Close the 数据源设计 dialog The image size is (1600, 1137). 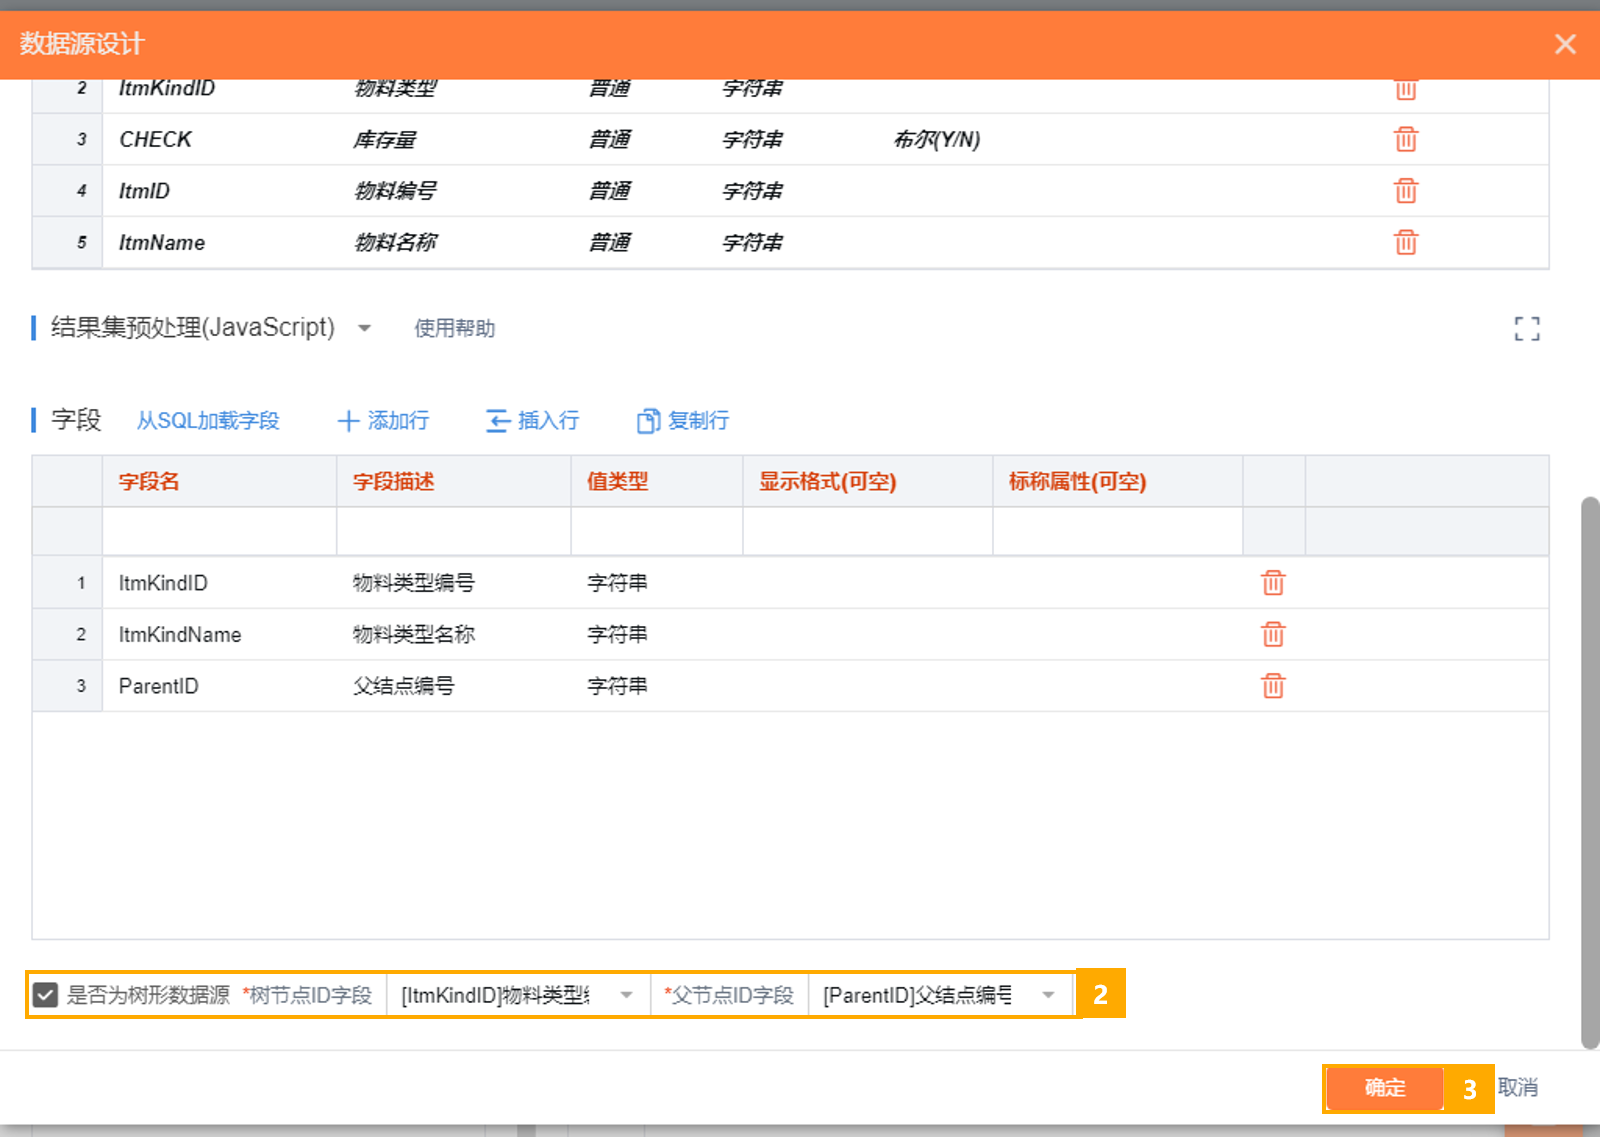pyautogui.click(x=1565, y=44)
